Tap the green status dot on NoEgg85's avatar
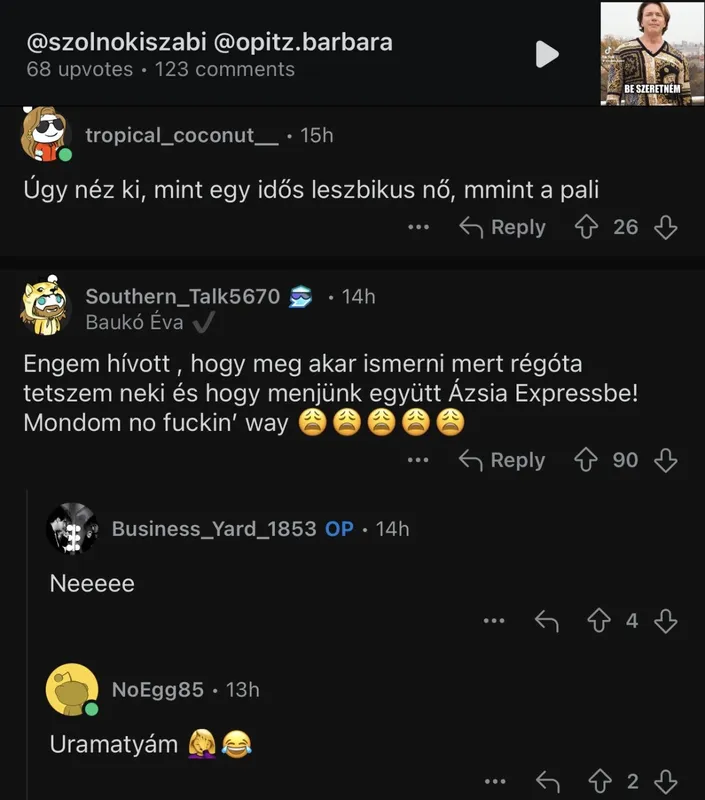 (x=90, y=710)
